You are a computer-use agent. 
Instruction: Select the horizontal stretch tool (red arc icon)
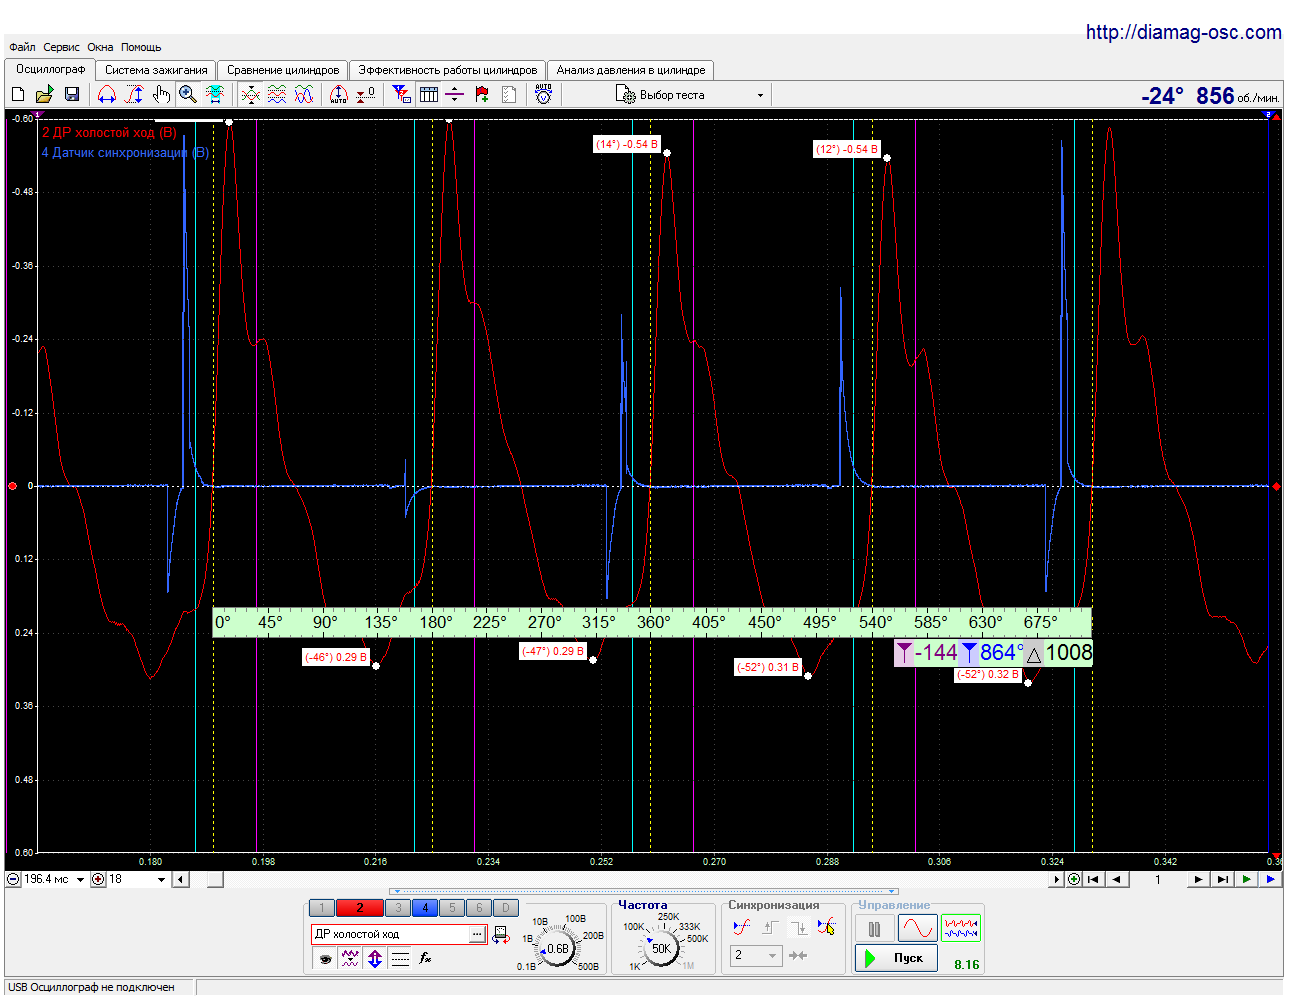(x=107, y=94)
